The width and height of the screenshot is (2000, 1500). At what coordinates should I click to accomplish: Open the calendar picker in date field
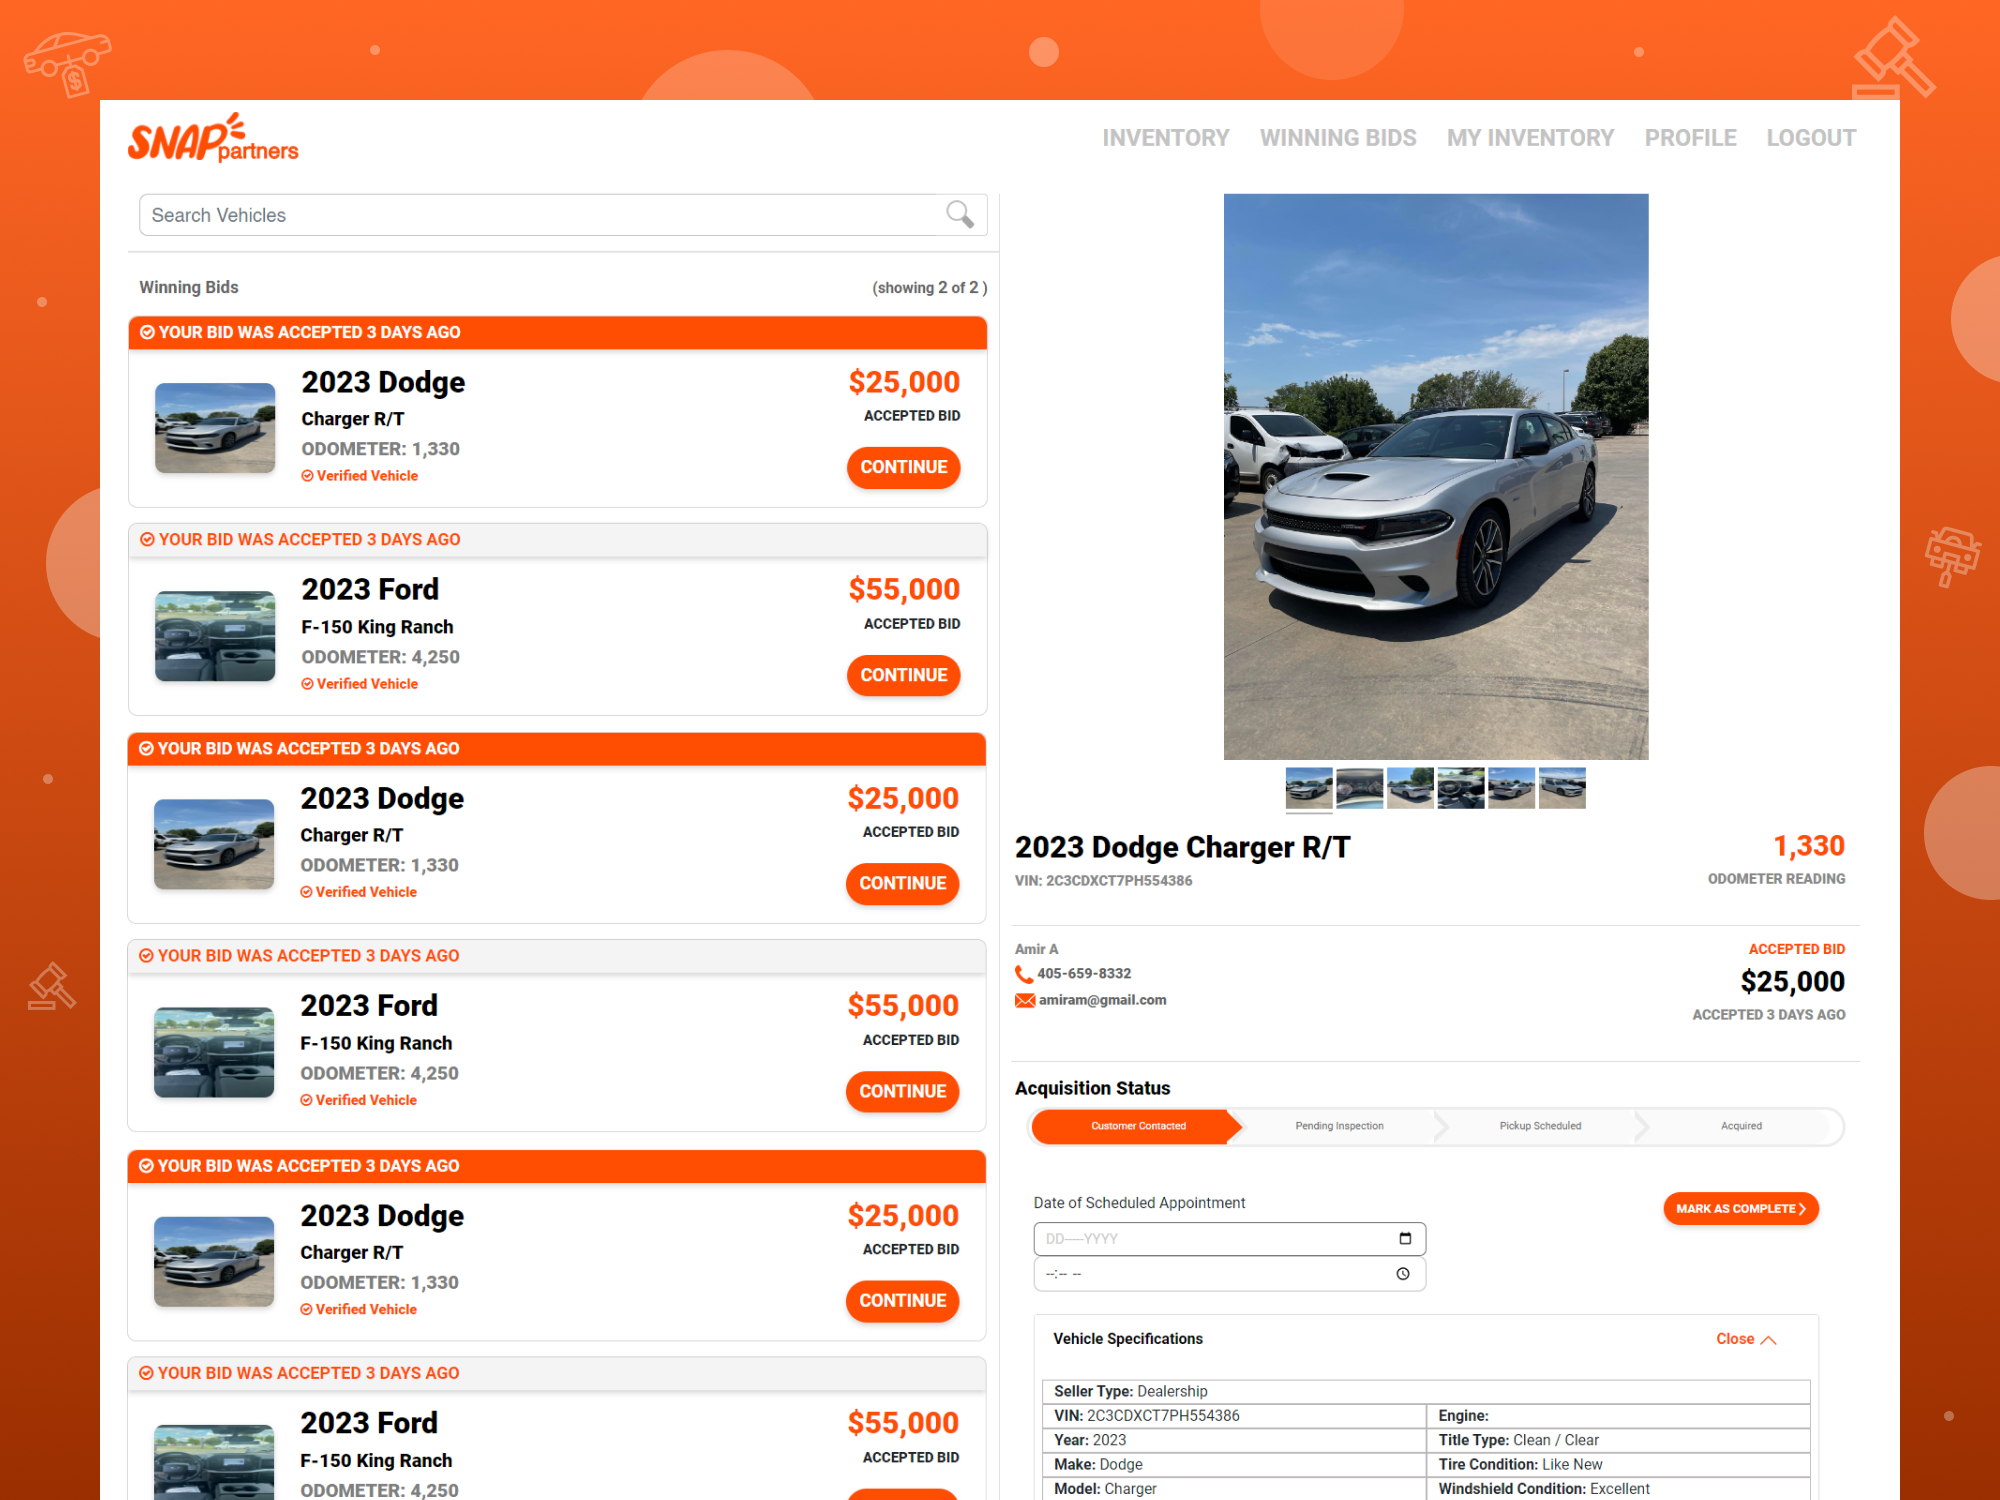pyautogui.click(x=1405, y=1238)
